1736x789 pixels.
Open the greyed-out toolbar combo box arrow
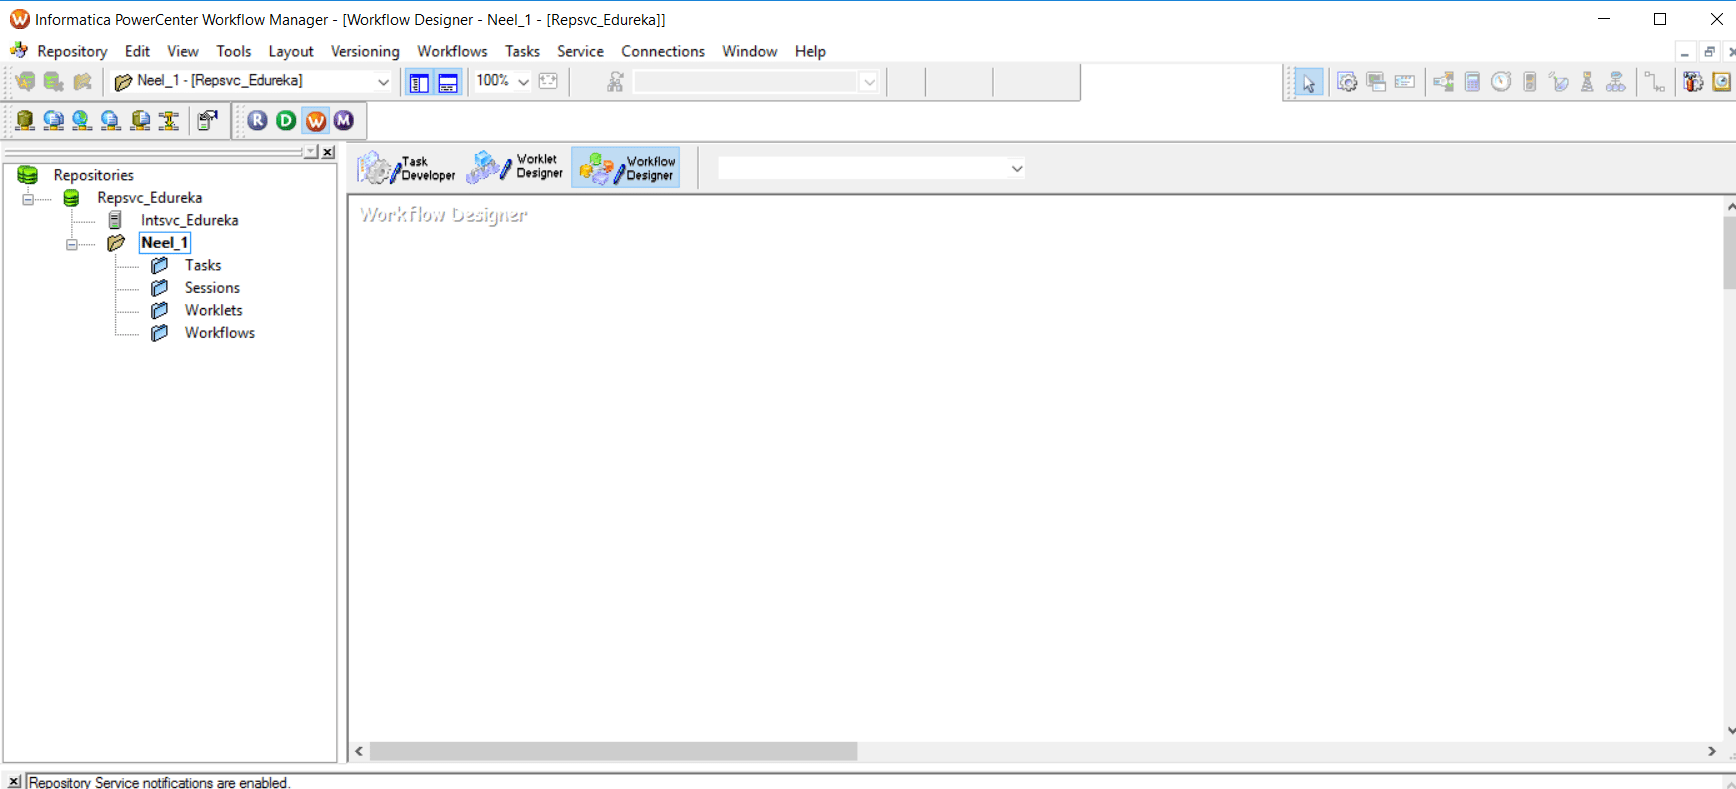pyautogui.click(x=869, y=82)
